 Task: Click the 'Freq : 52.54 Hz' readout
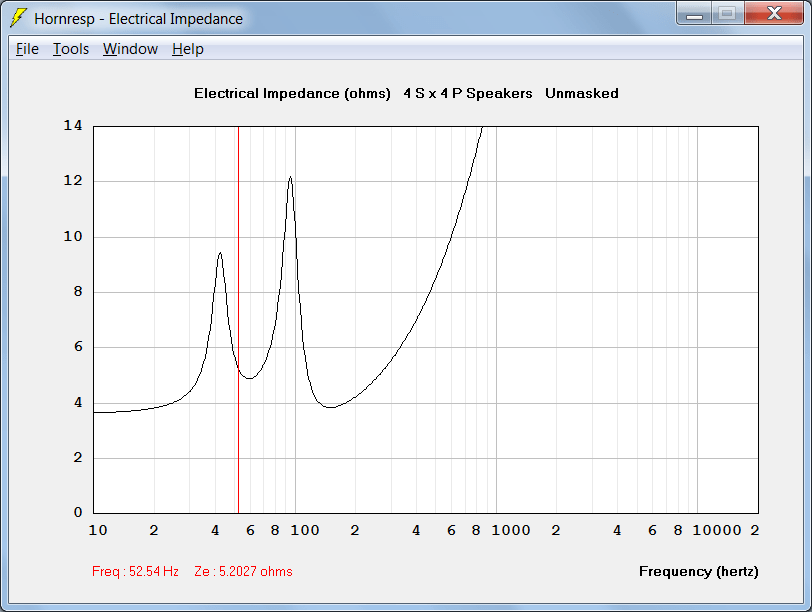[x=135, y=571]
